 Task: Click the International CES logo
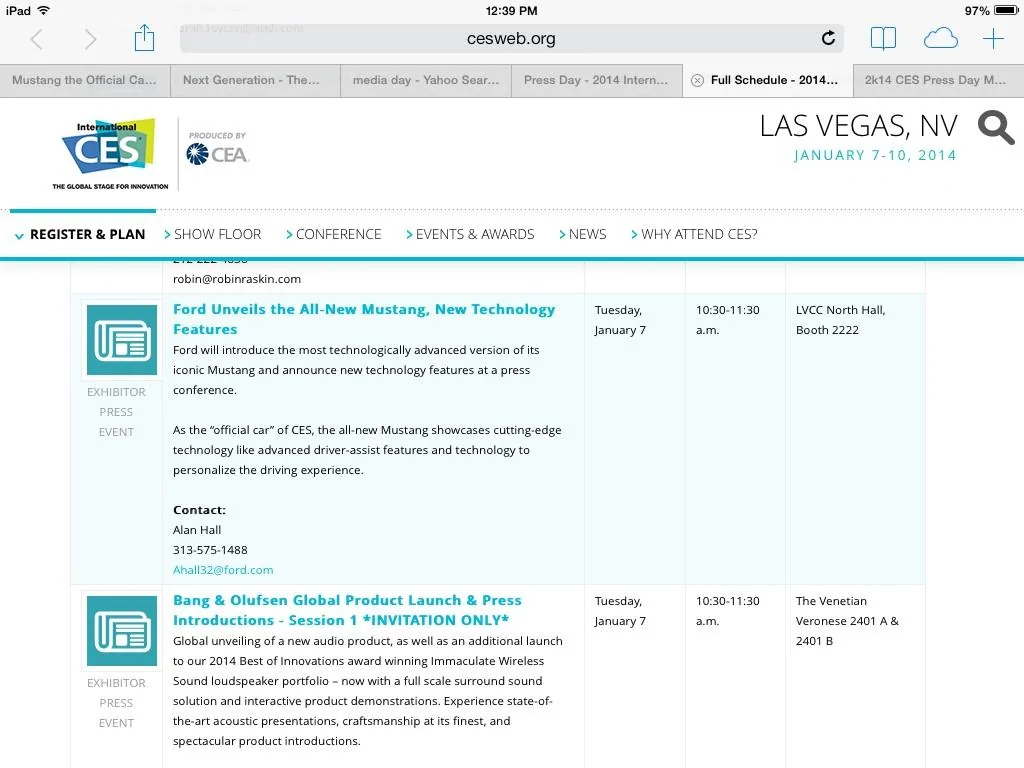[110, 154]
